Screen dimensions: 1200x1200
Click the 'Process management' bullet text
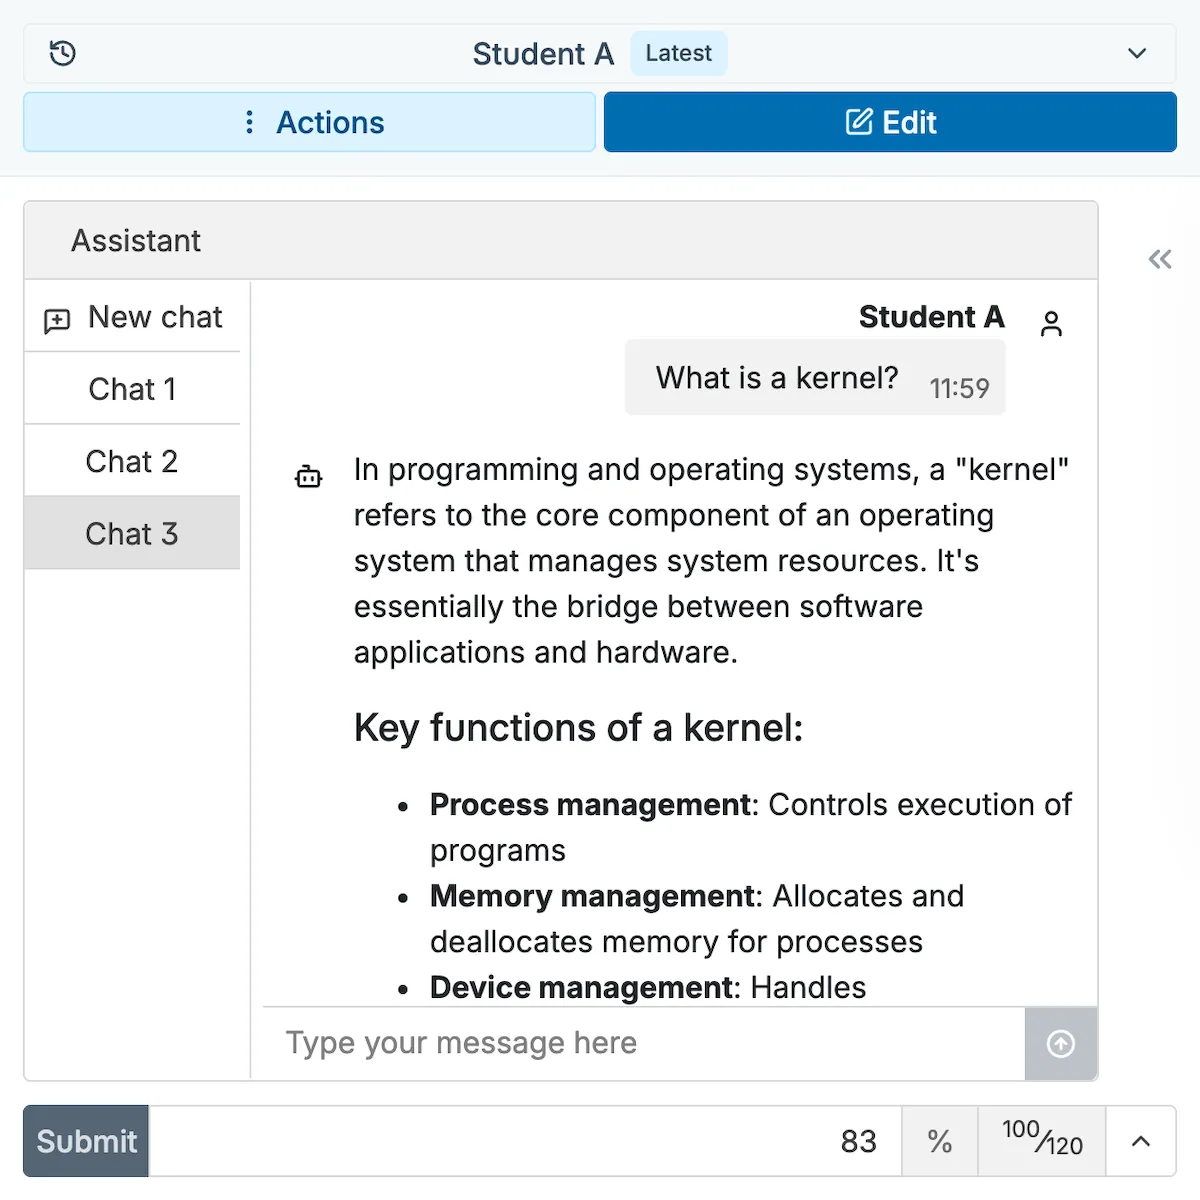(x=590, y=805)
